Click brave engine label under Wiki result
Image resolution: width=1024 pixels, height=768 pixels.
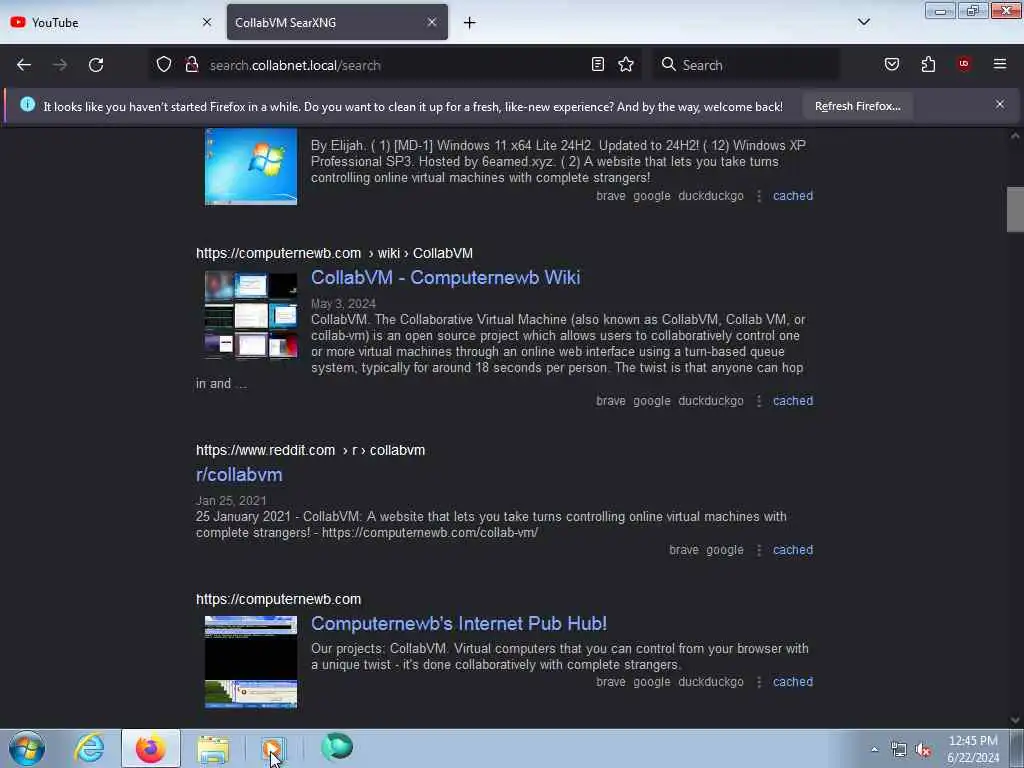(611, 401)
